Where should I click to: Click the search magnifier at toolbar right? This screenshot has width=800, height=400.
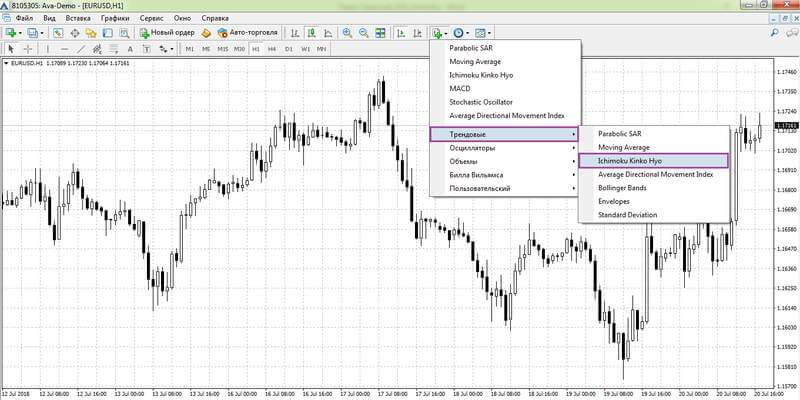tap(774, 33)
